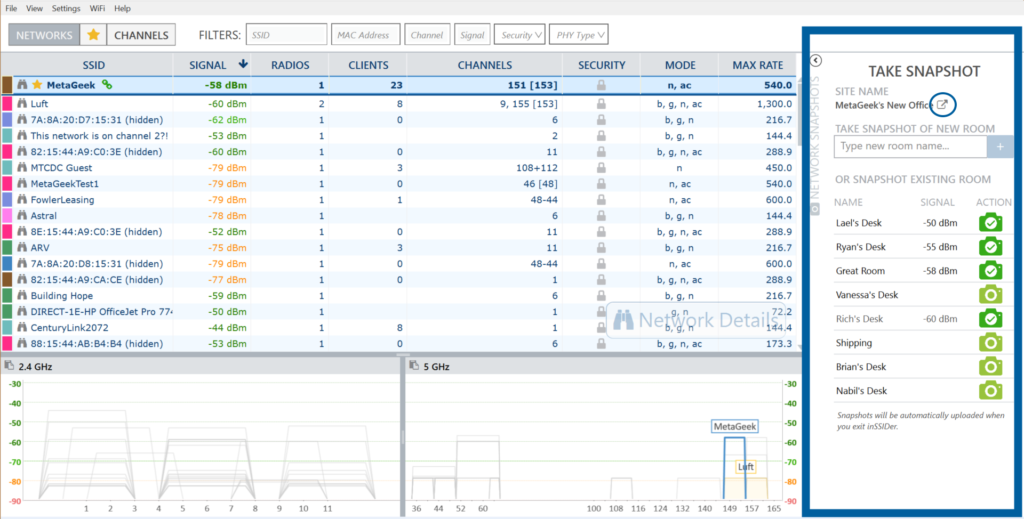Click Great Room signal value -58 dBm
Image resolution: width=1024 pixels, height=519 pixels.
[940, 271]
